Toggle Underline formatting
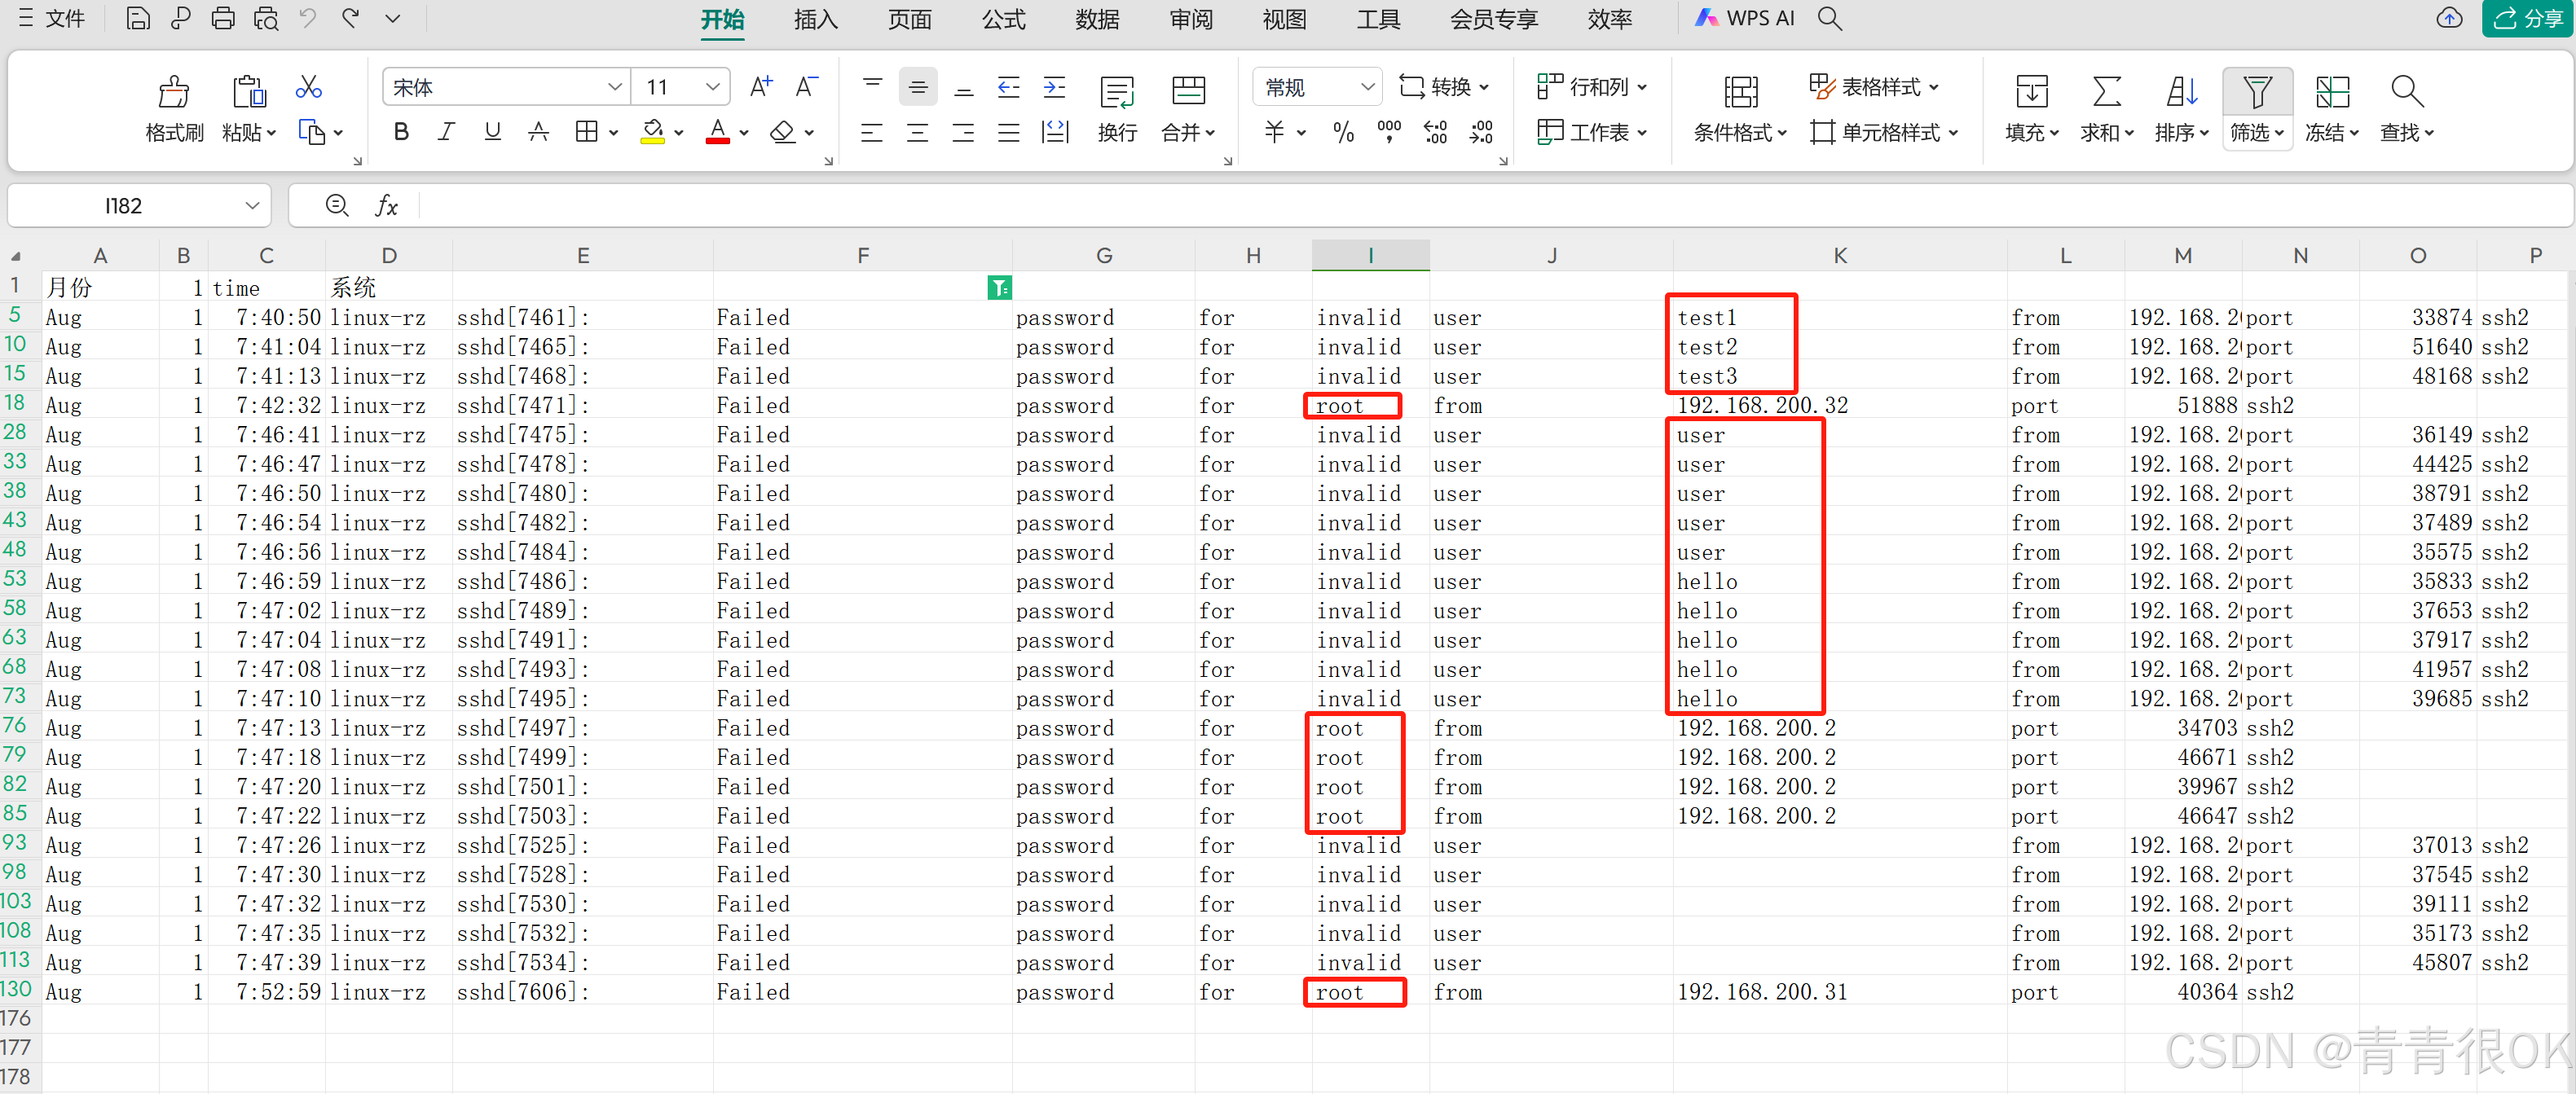The width and height of the screenshot is (2576, 1094). pos(492,132)
